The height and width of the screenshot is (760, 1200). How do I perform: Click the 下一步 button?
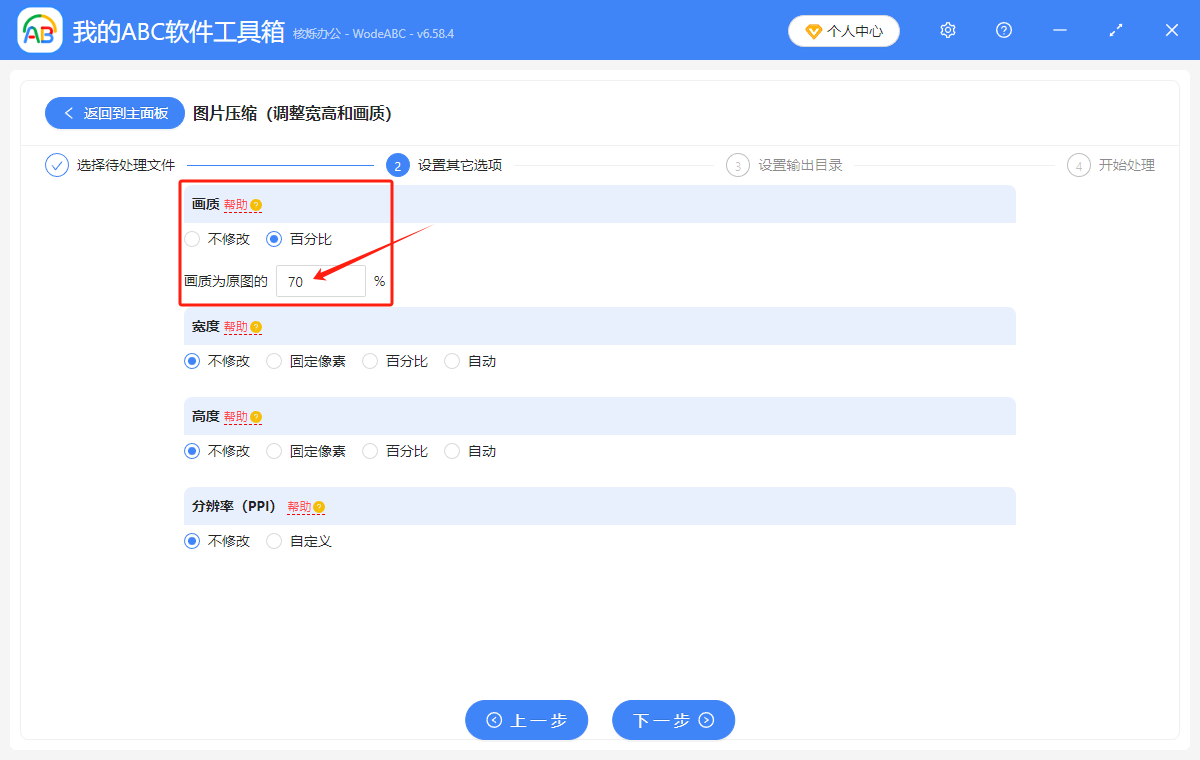[673, 720]
